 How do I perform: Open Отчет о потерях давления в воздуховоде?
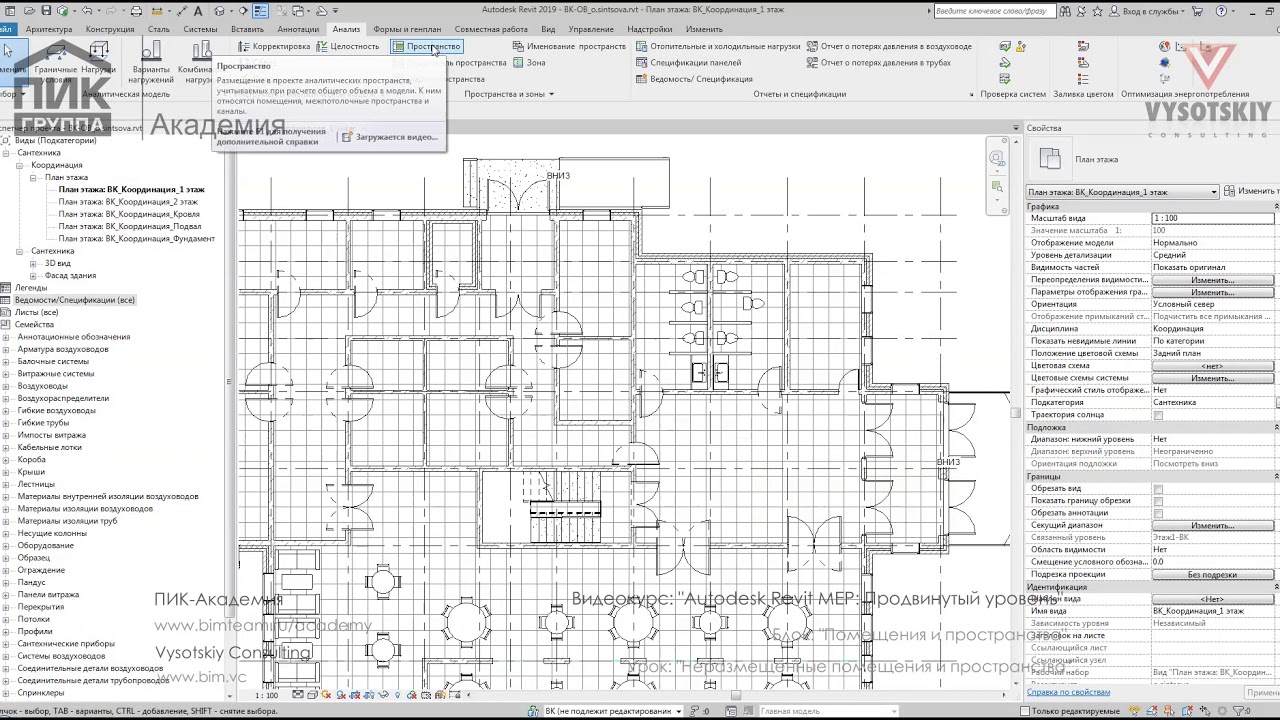[x=889, y=47]
